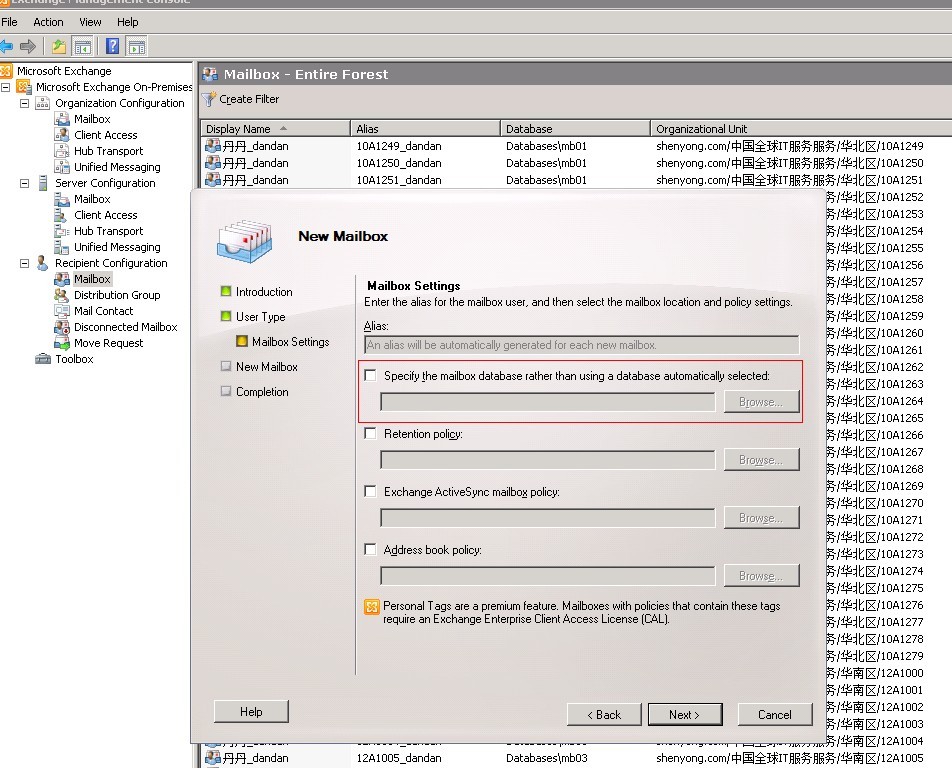
Task: Click the Forward navigation arrow in toolbar
Action: pos(28,46)
